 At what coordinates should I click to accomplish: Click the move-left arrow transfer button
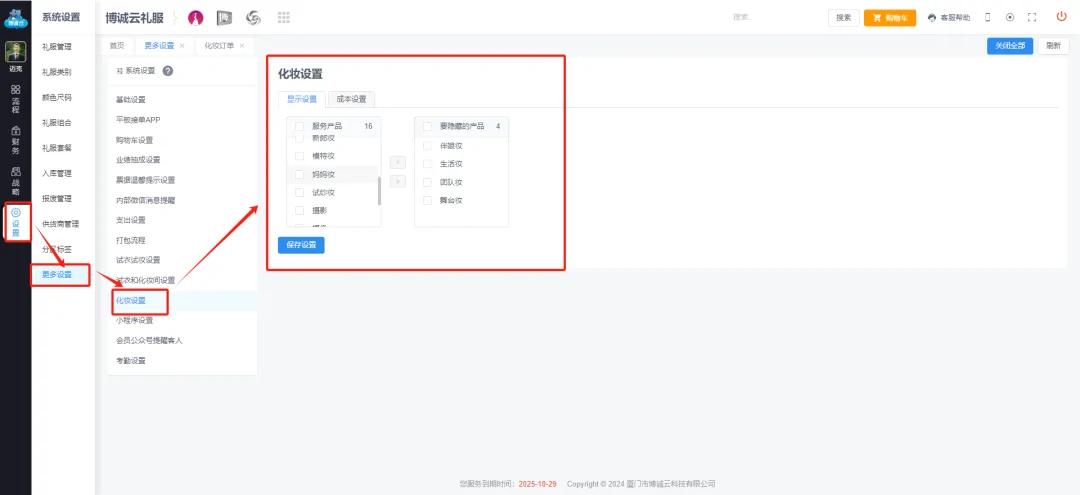tap(397, 161)
